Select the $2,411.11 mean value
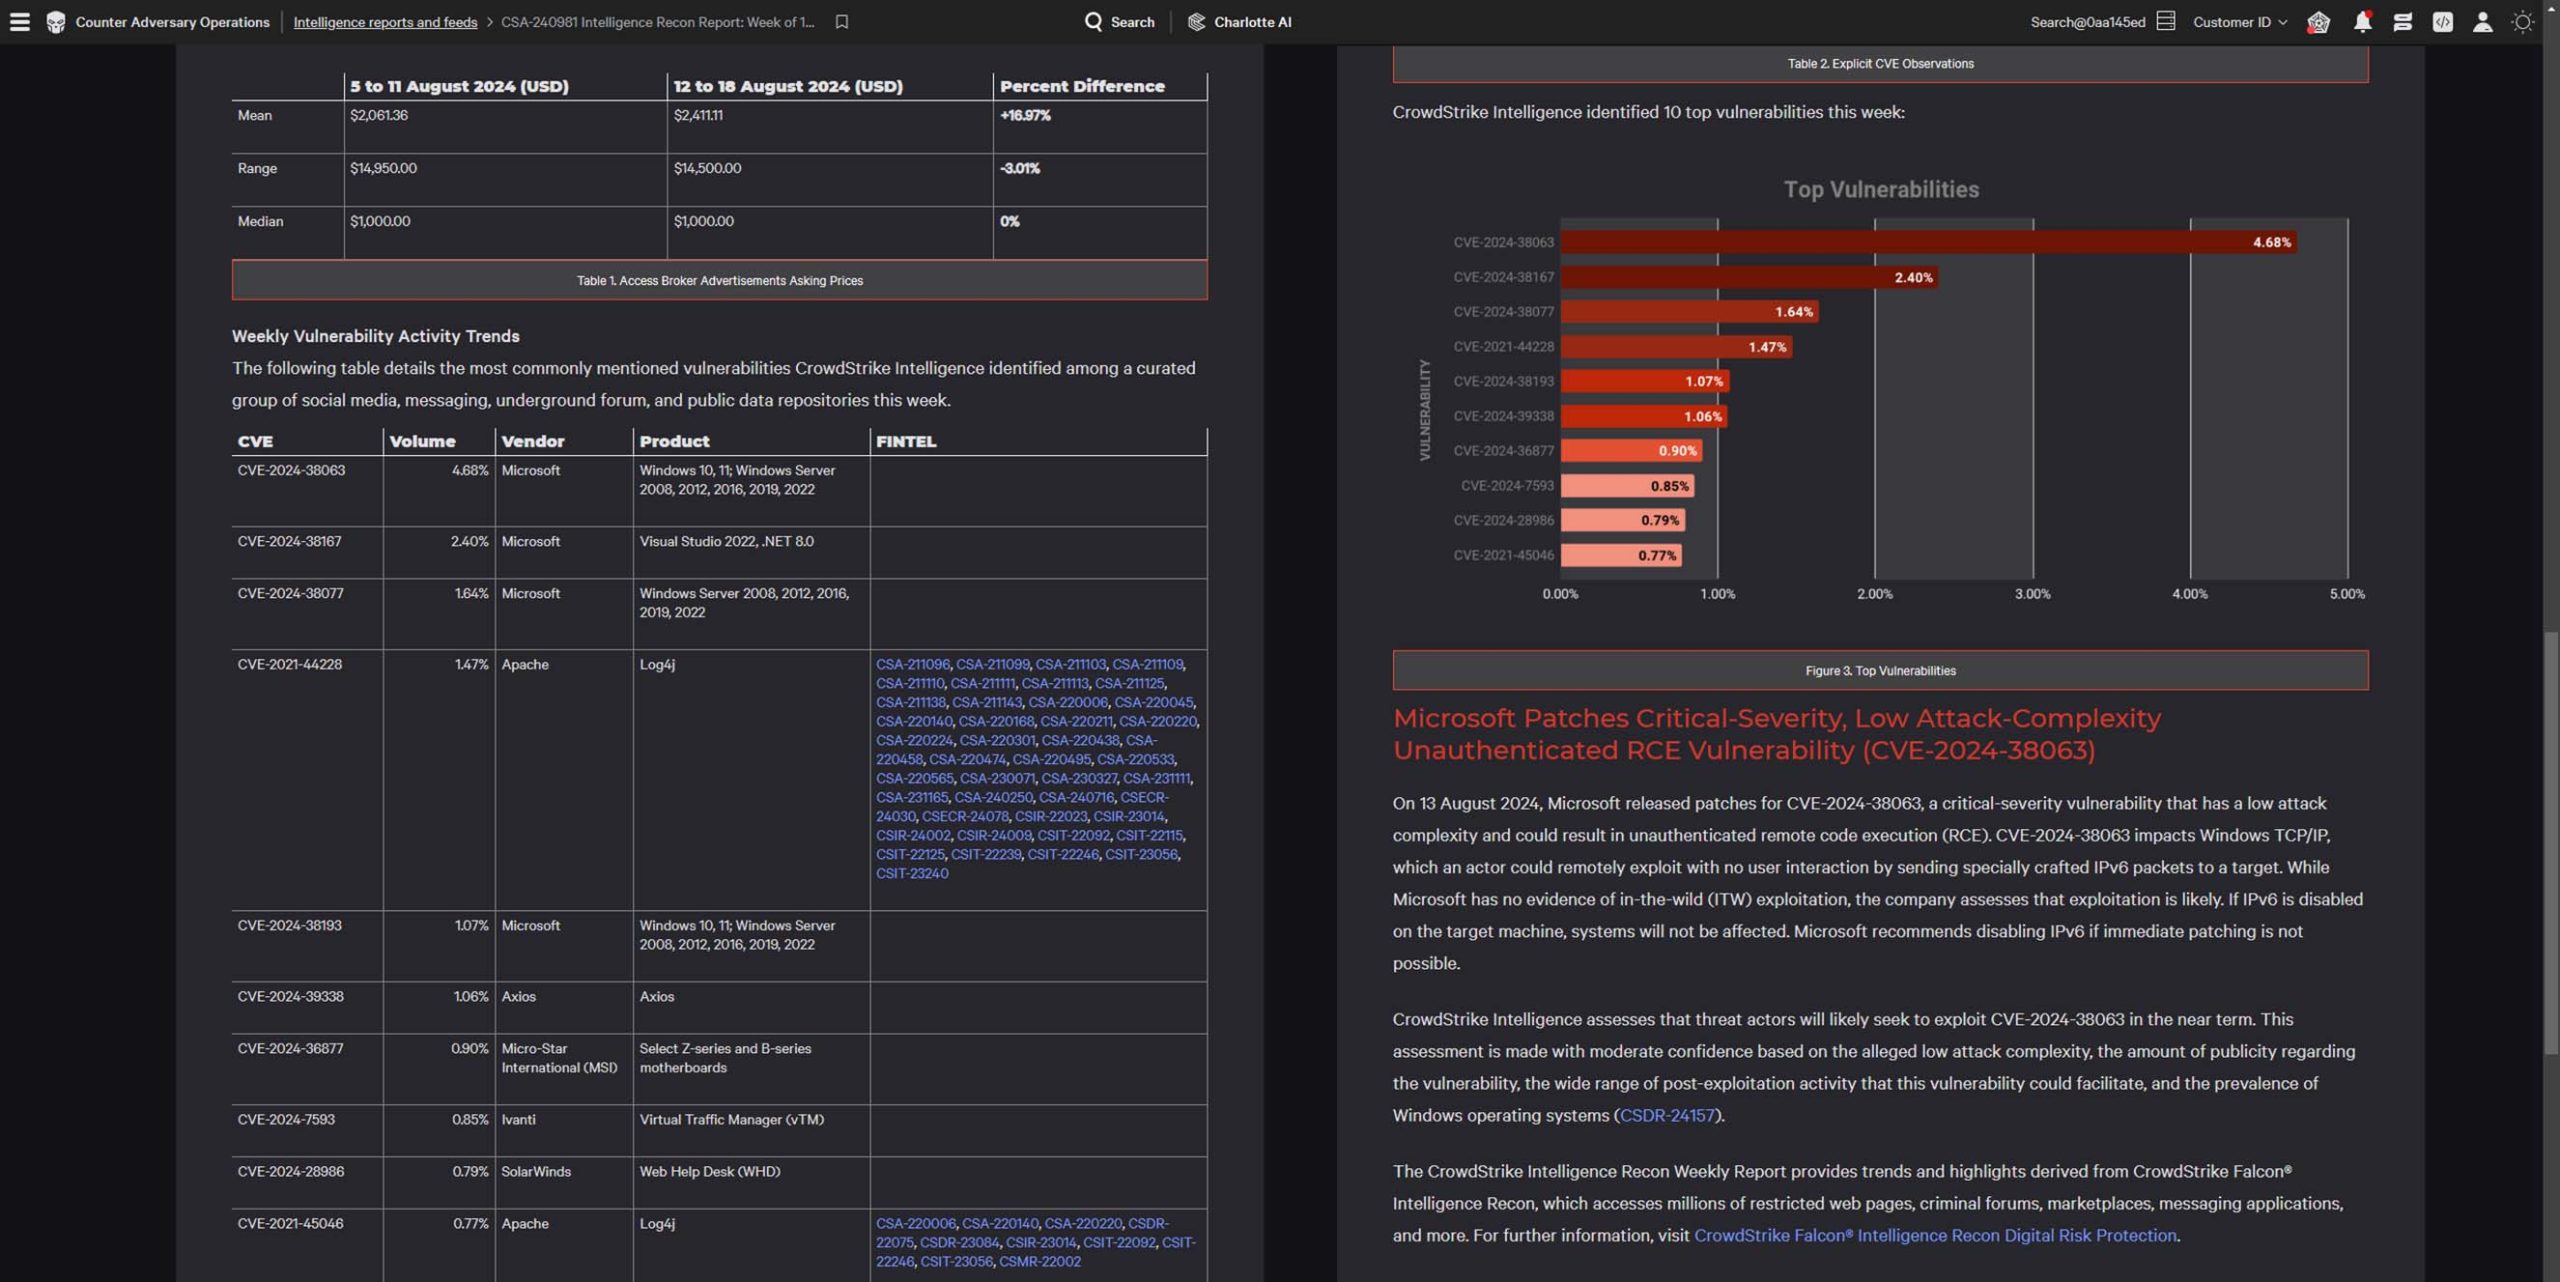Image resolution: width=2560 pixels, height=1282 pixels. pos(698,115)
